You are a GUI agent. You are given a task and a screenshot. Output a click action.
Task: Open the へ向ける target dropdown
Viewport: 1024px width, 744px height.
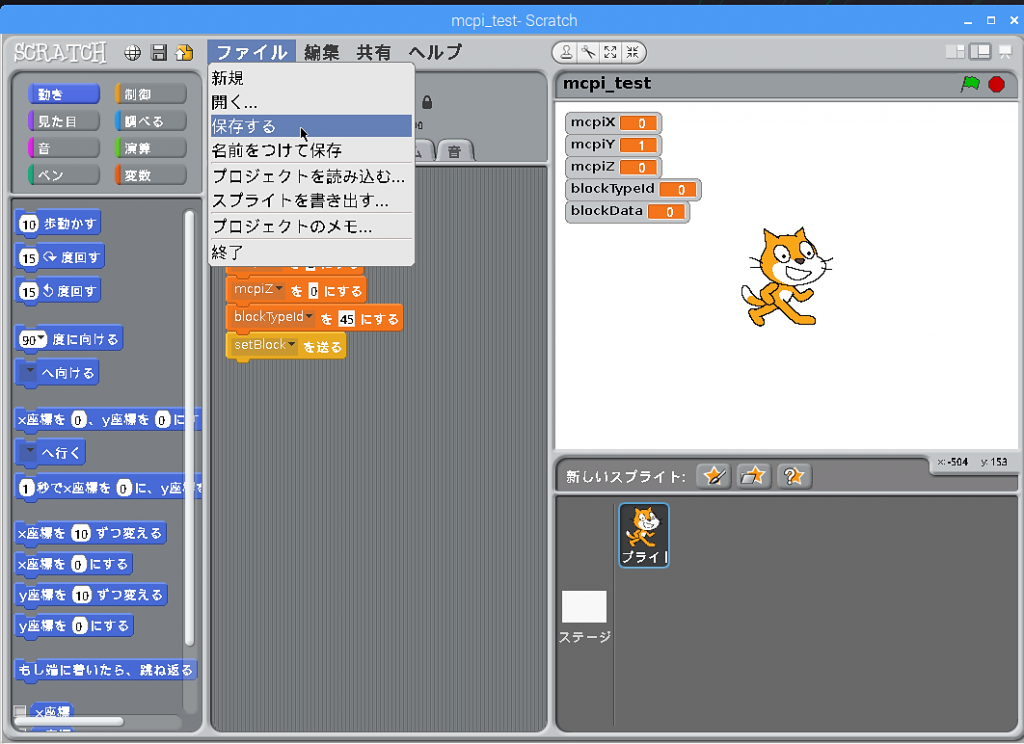click(29, 371)
